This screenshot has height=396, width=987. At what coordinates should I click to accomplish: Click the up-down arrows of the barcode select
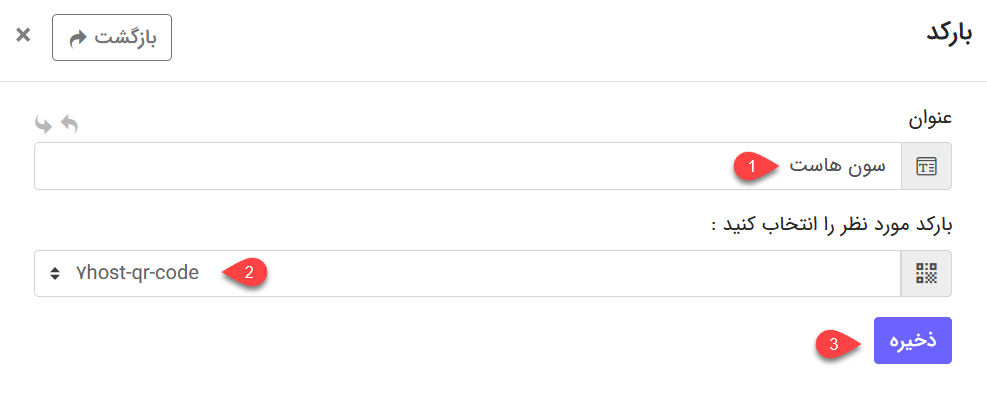[x=55, y=273]
